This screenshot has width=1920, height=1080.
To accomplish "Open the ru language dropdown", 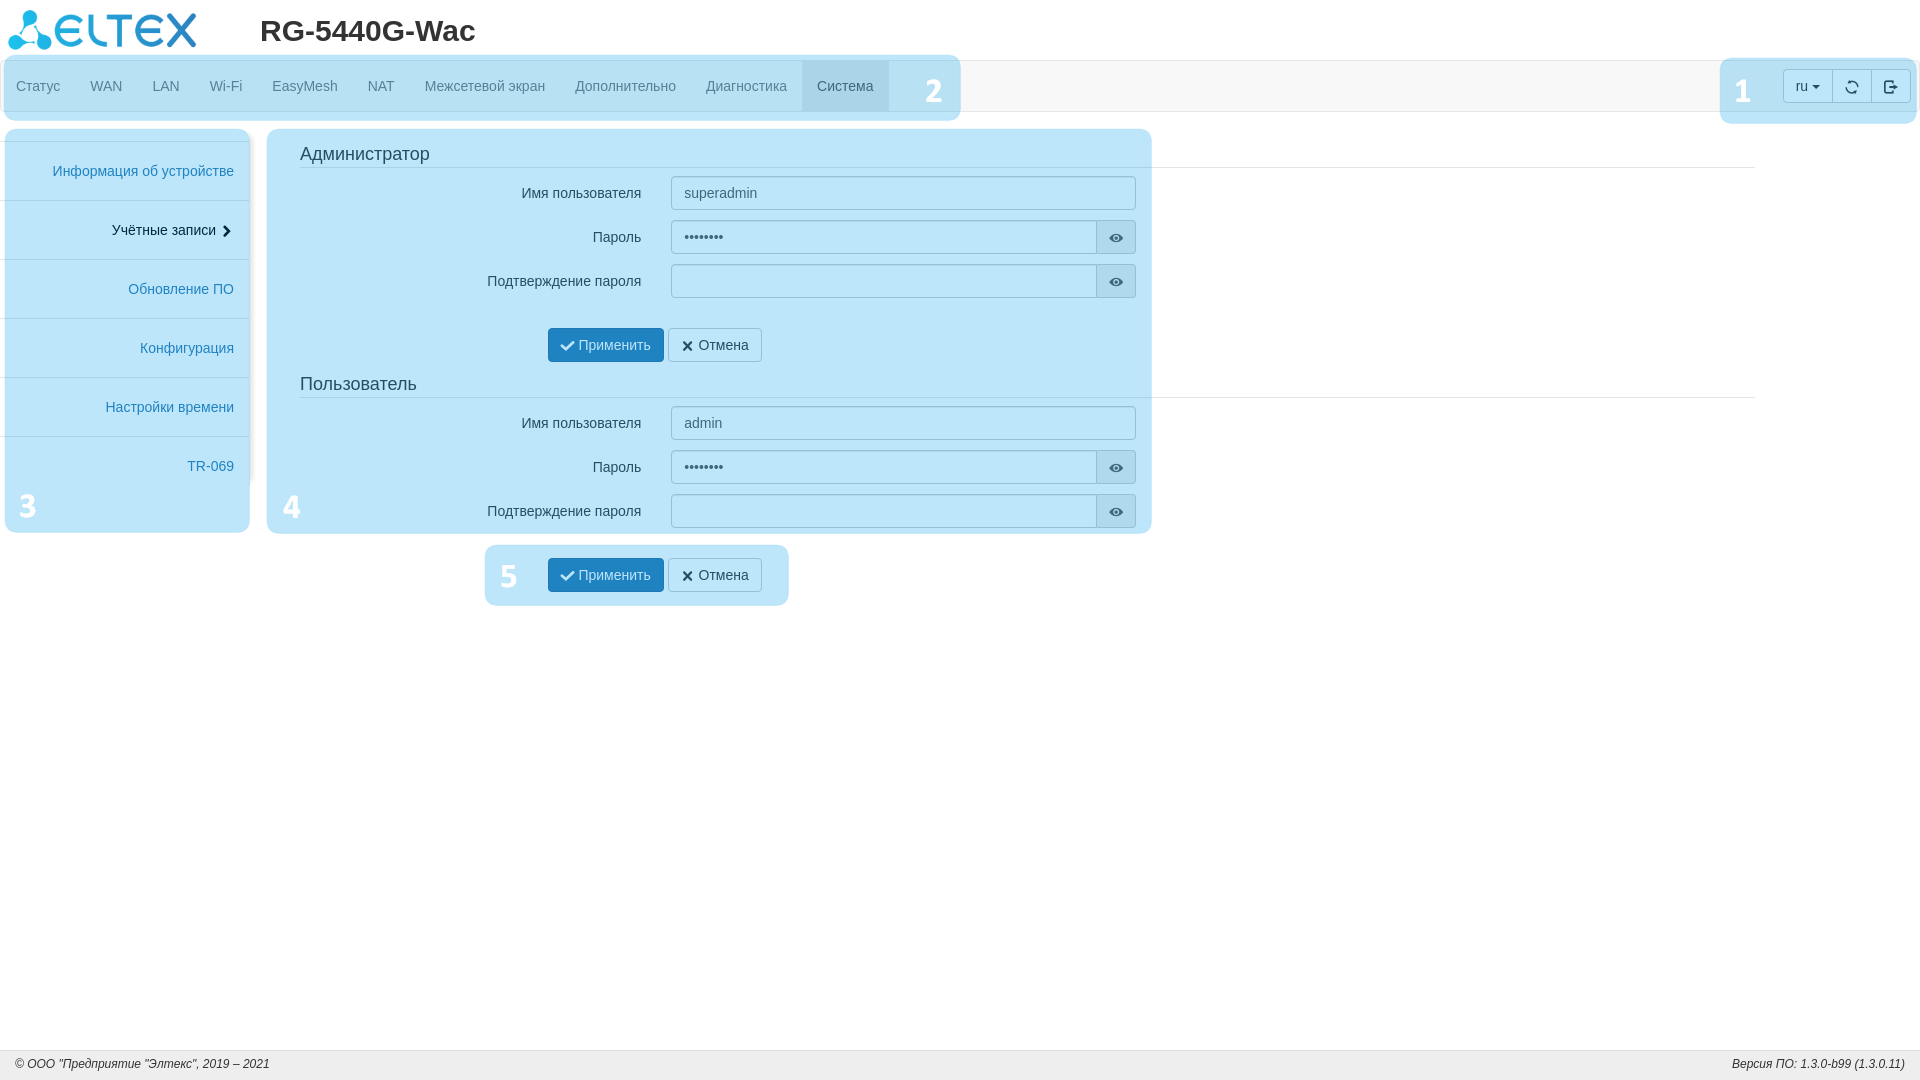I will pos(1806,87).
